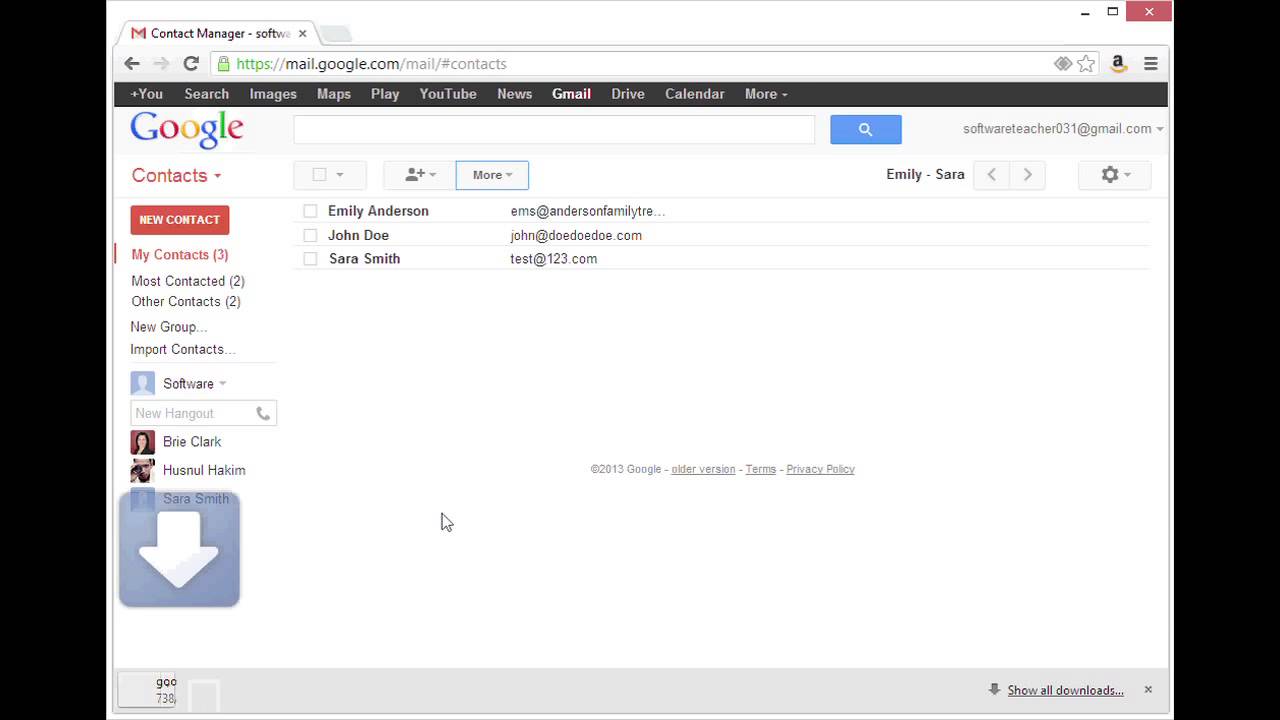The image size is (1280, 720).
Task: Bookmark the page with the star icon
Action: (1086, 63)
